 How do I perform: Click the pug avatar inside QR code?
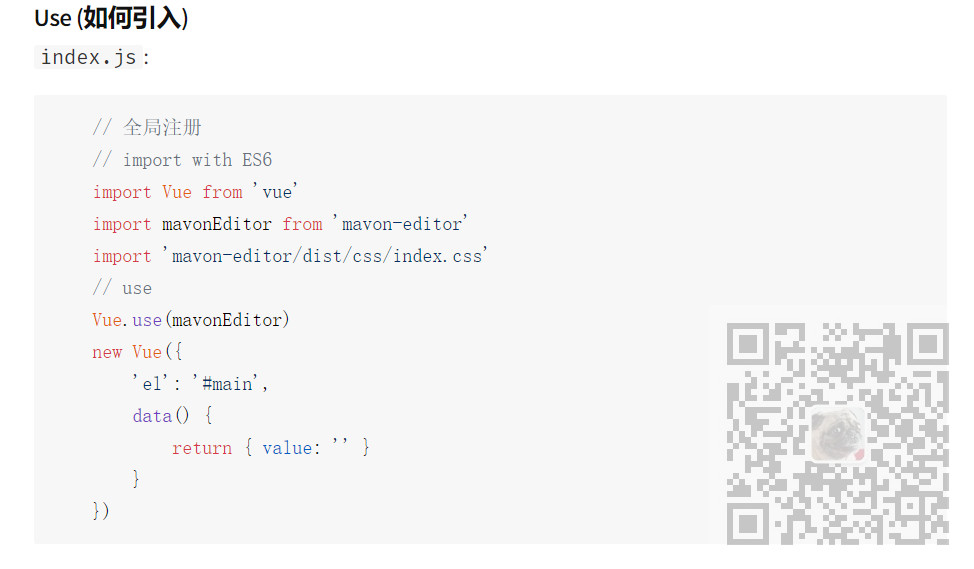837,433
